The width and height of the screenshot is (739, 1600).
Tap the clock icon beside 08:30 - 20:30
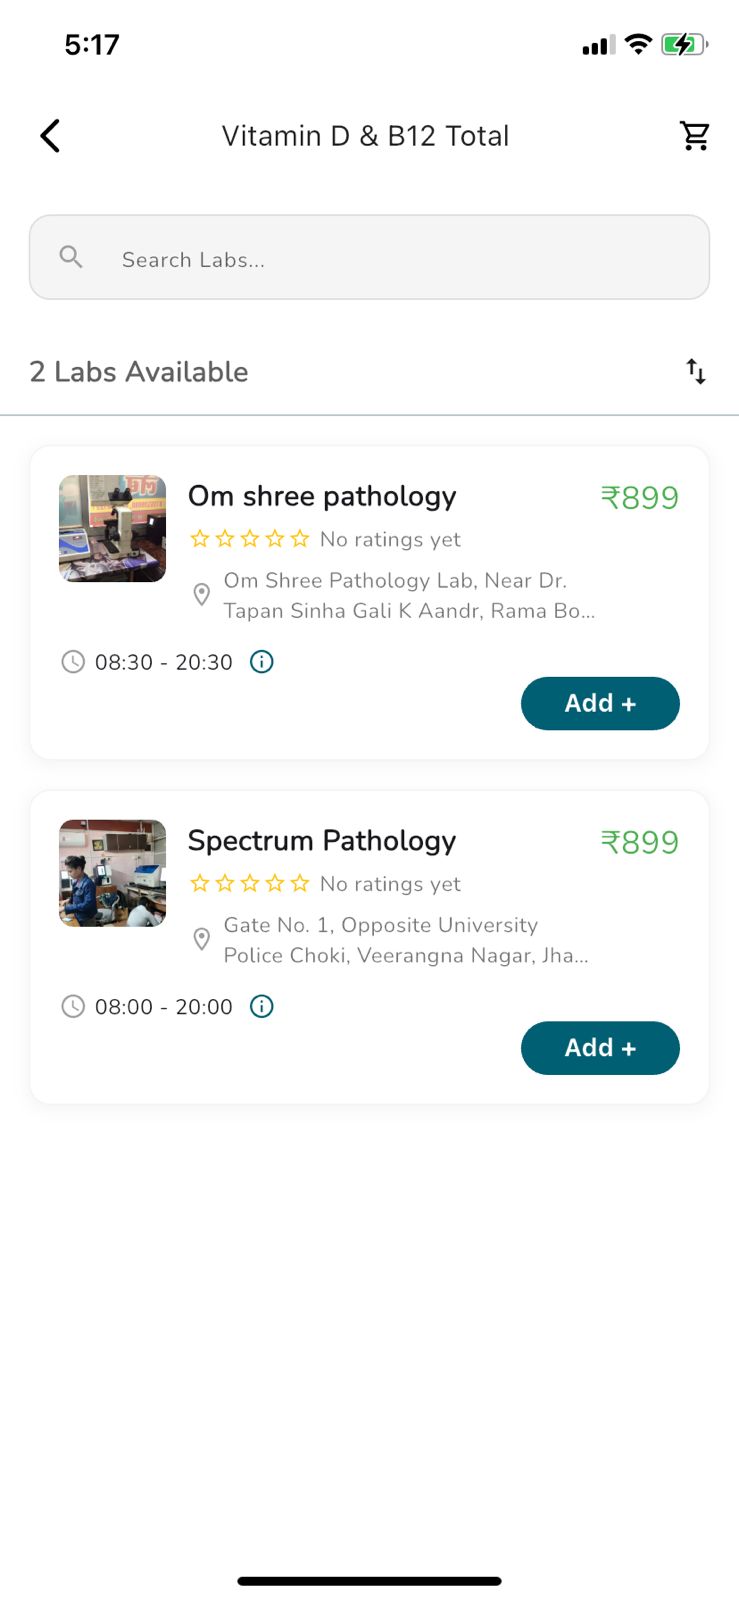[73, 662]
